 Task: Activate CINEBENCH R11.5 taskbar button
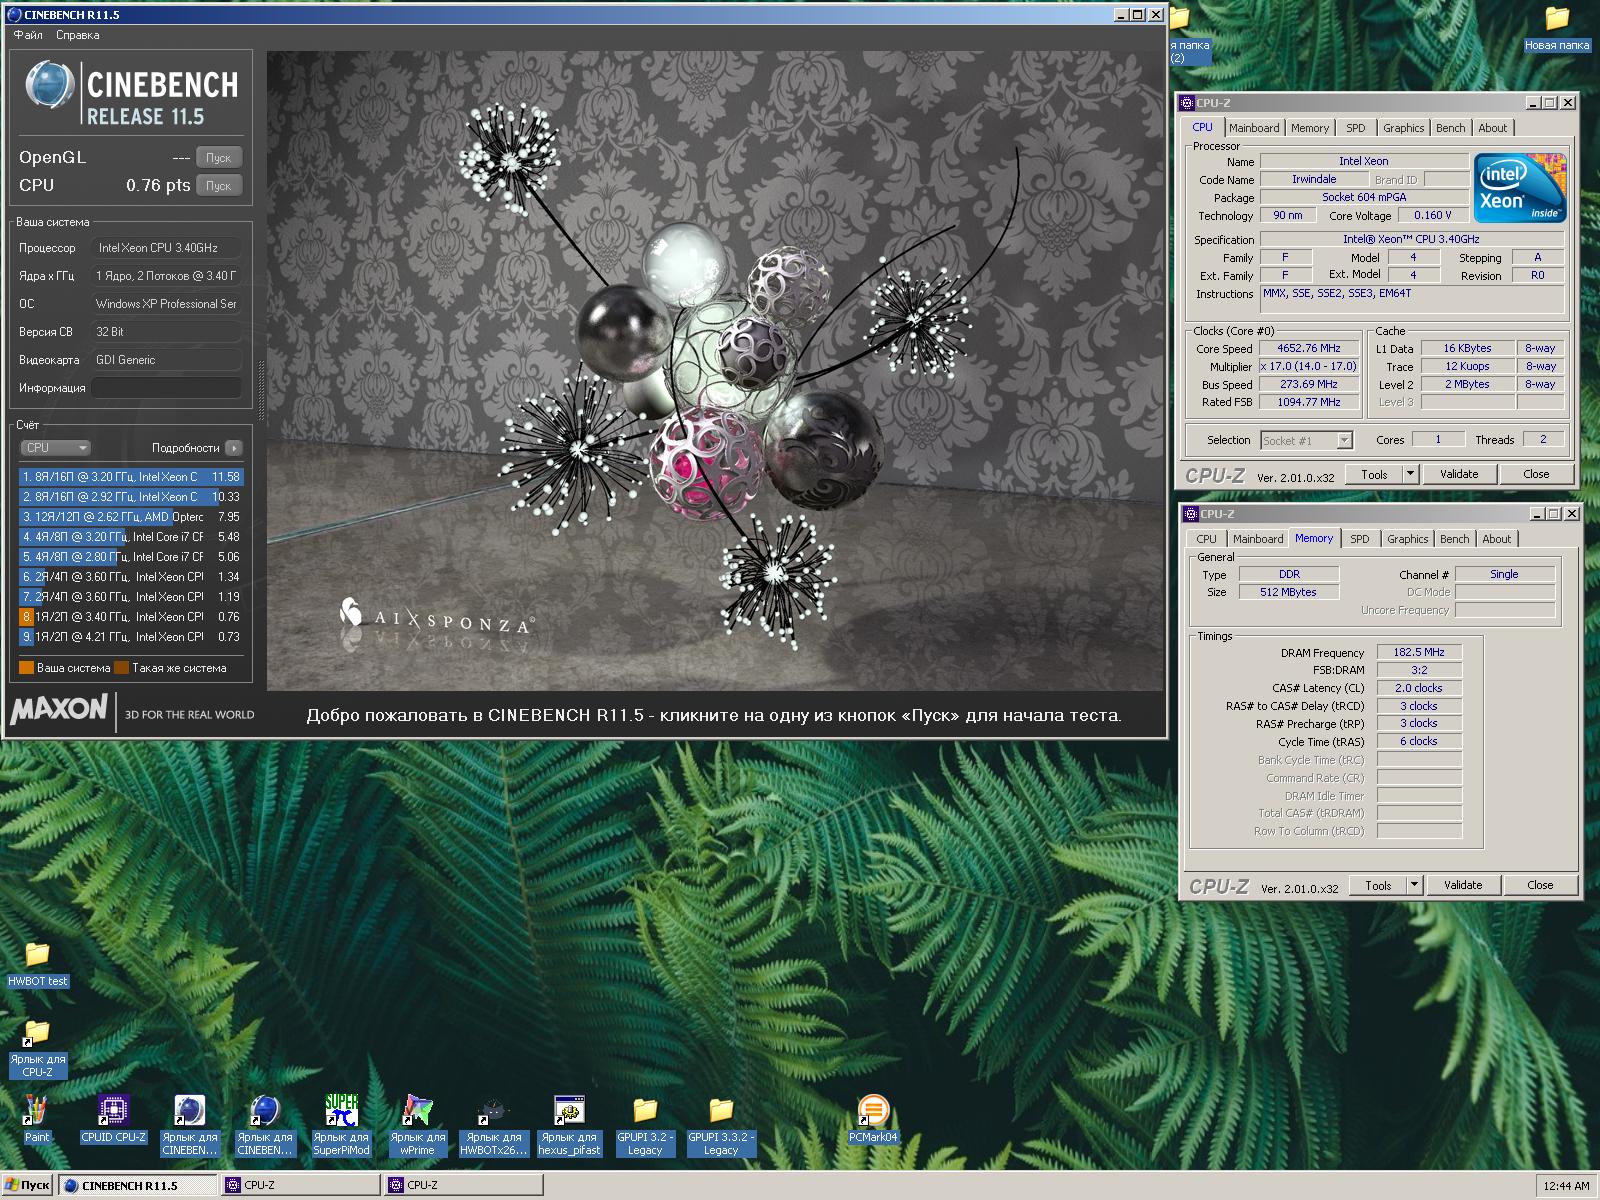click(137, 1185)
